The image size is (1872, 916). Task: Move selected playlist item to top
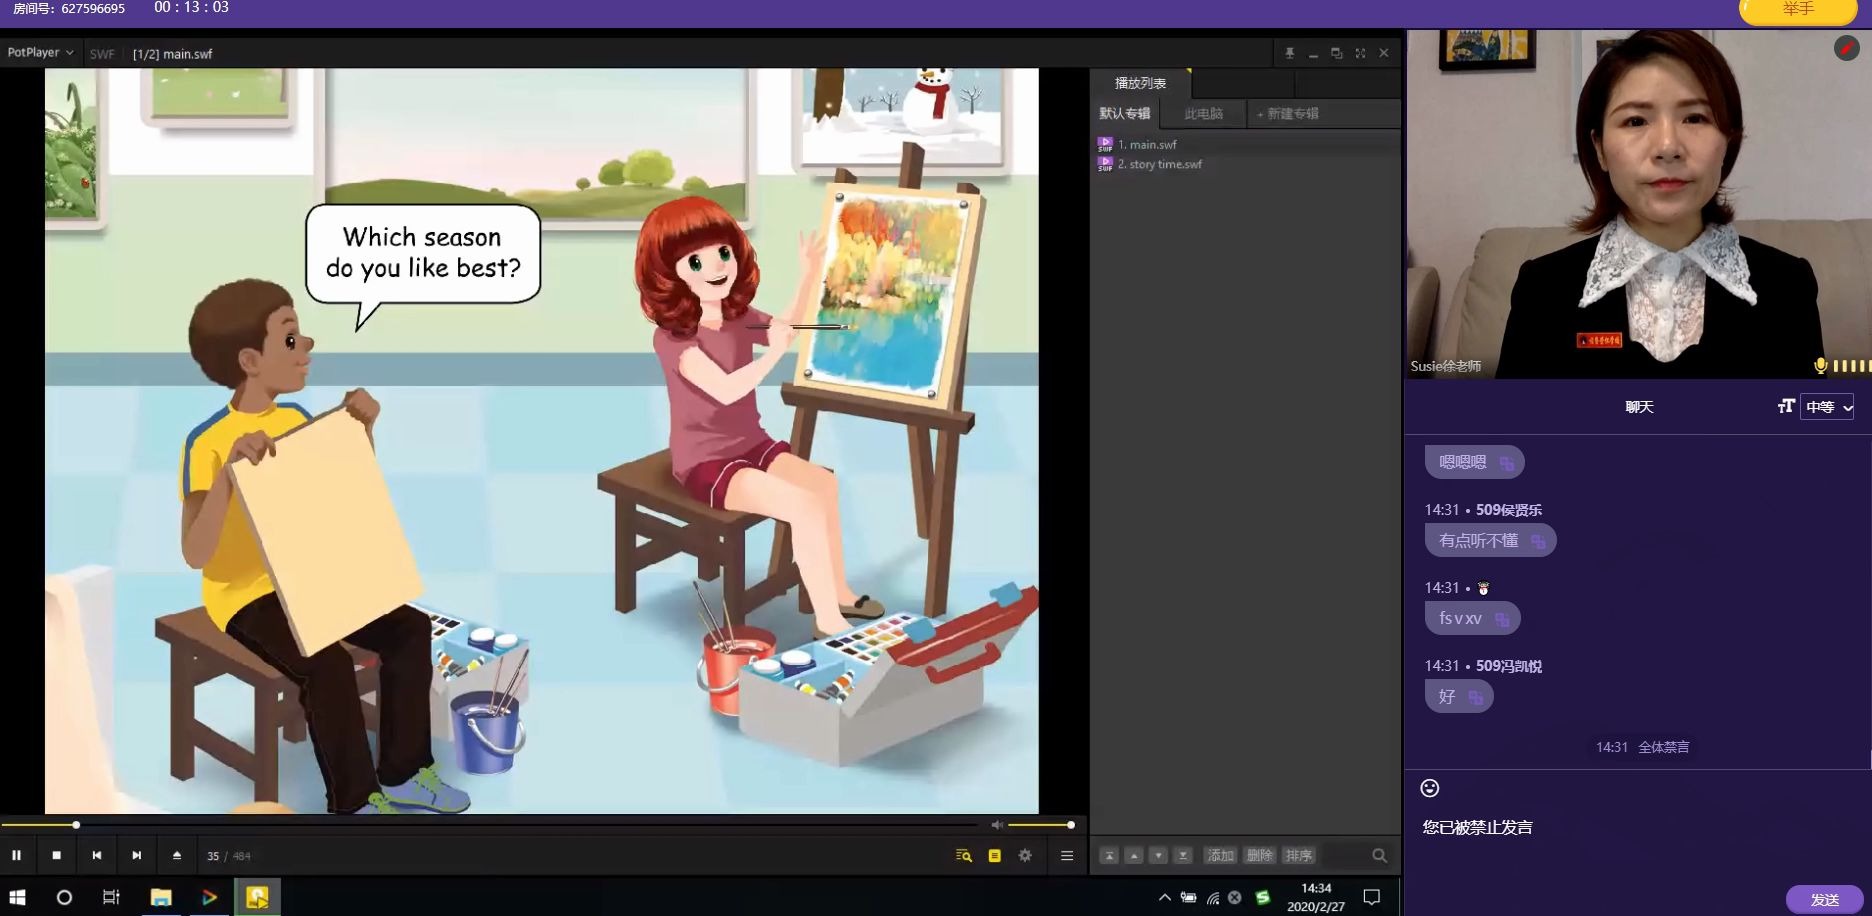coord(1109,855)
